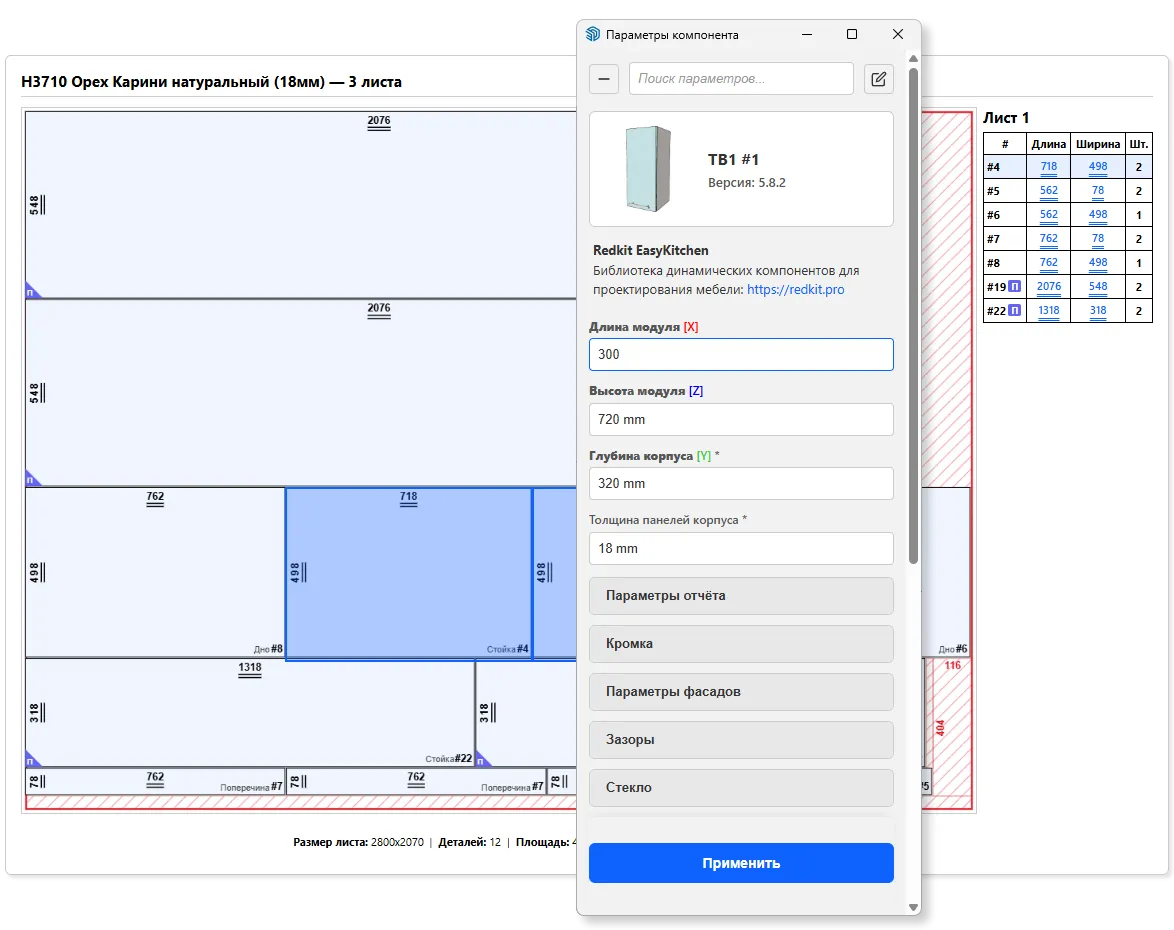Select the Дно #8 panel on sheet

(x=155, y=573)
